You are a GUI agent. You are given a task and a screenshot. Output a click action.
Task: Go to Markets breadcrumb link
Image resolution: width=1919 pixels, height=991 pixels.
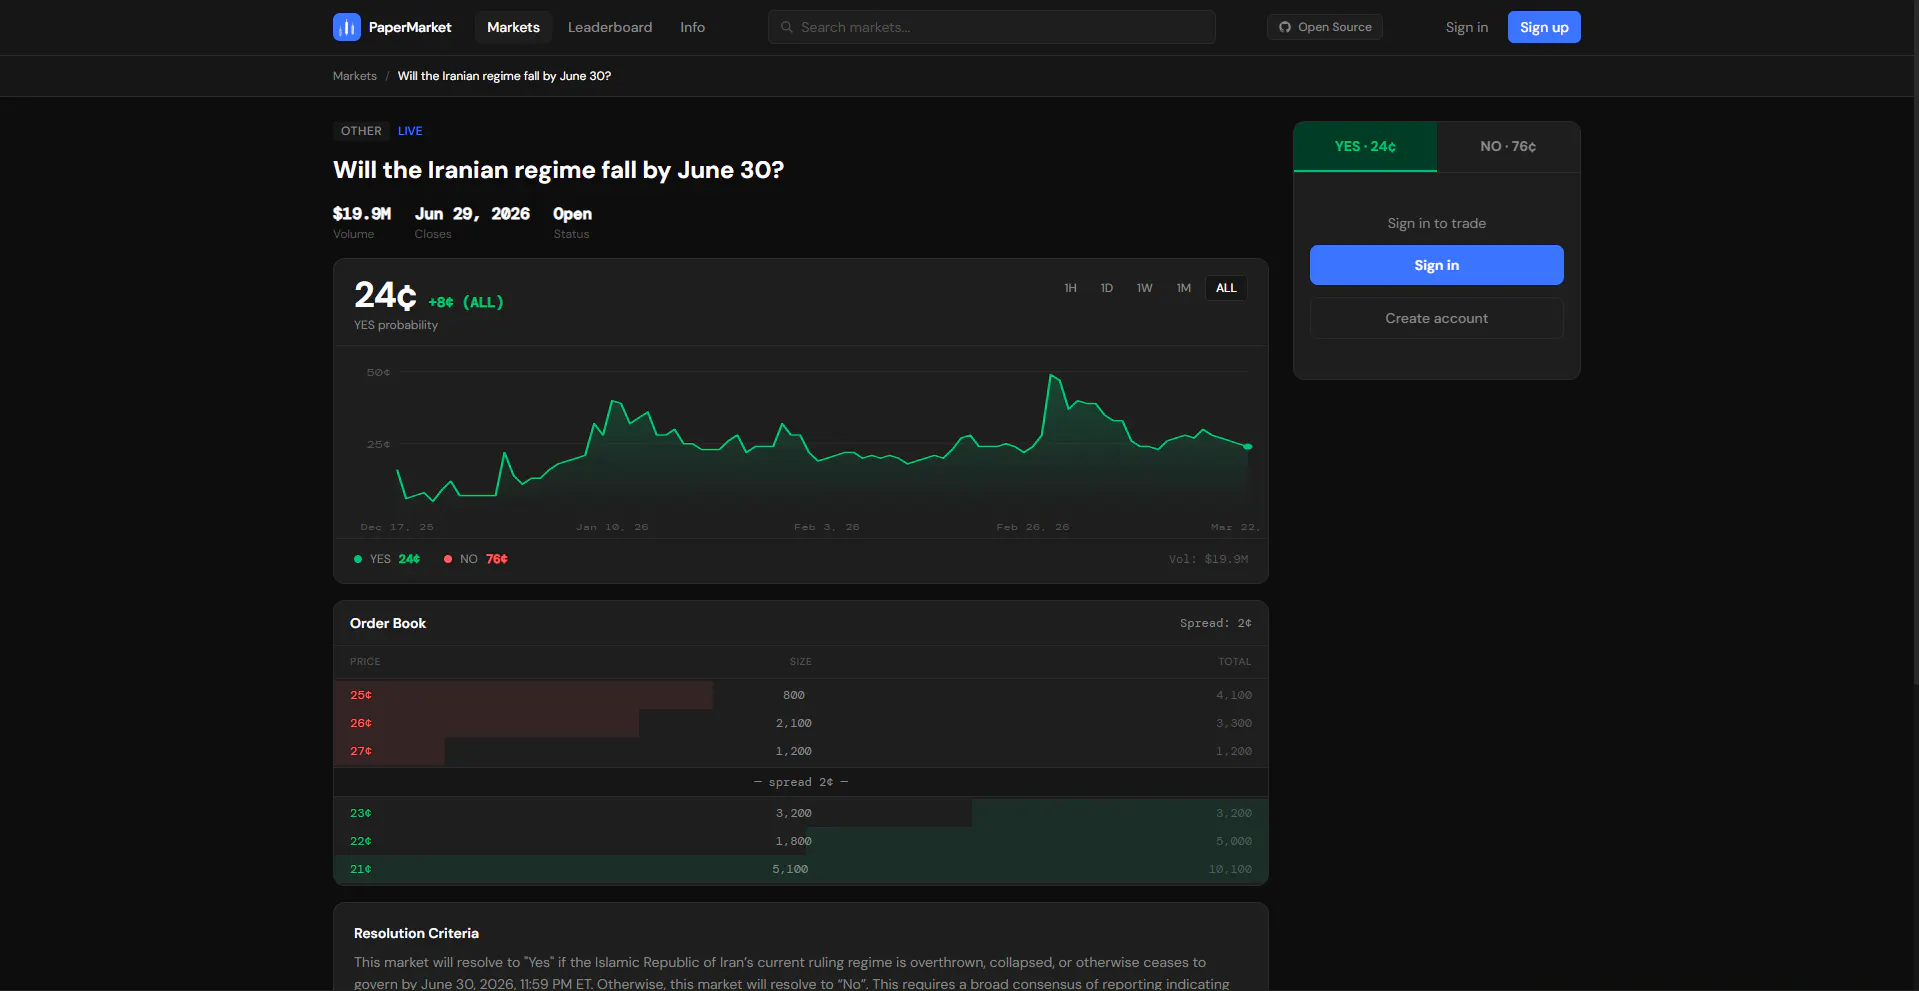355,76
